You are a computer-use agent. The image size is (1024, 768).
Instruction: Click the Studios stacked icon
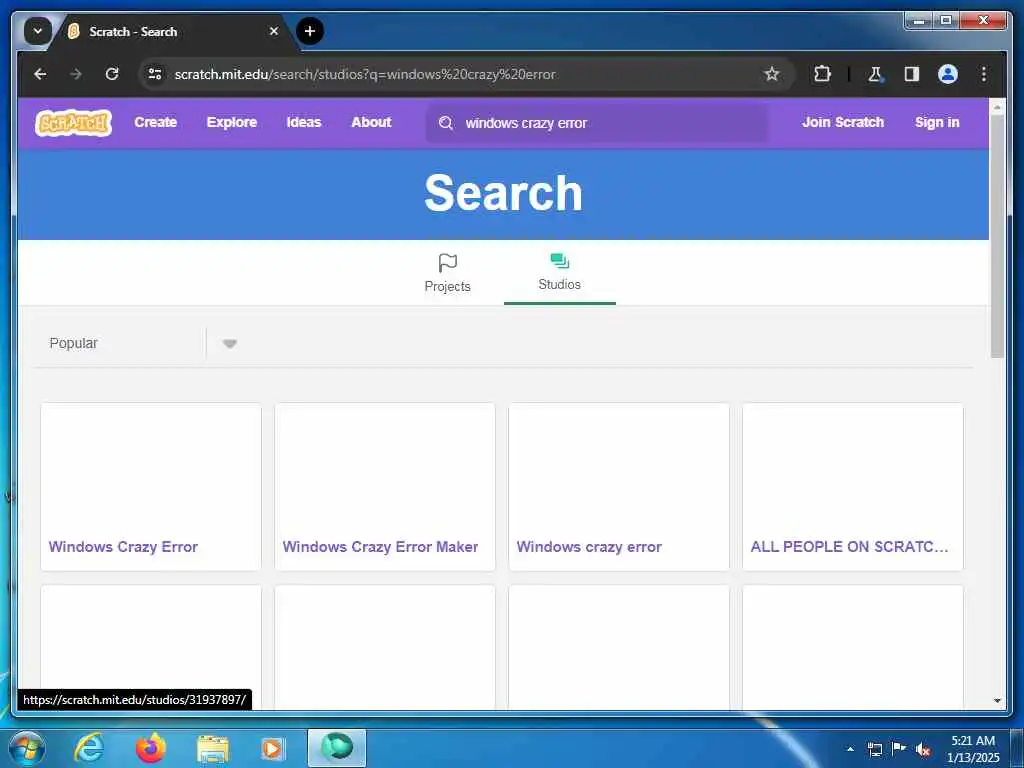pos(560,261)
